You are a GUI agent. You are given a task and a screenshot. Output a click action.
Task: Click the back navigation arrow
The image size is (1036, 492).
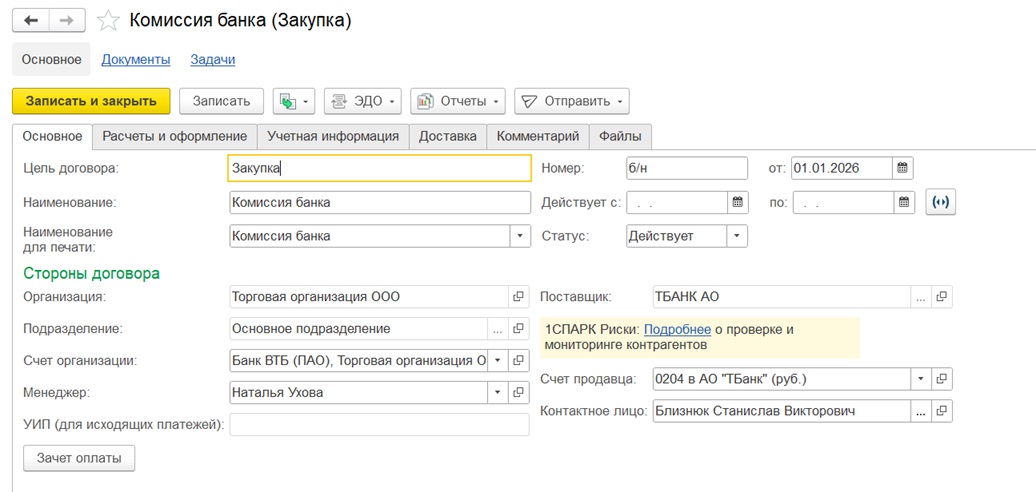tap(30, 20)
